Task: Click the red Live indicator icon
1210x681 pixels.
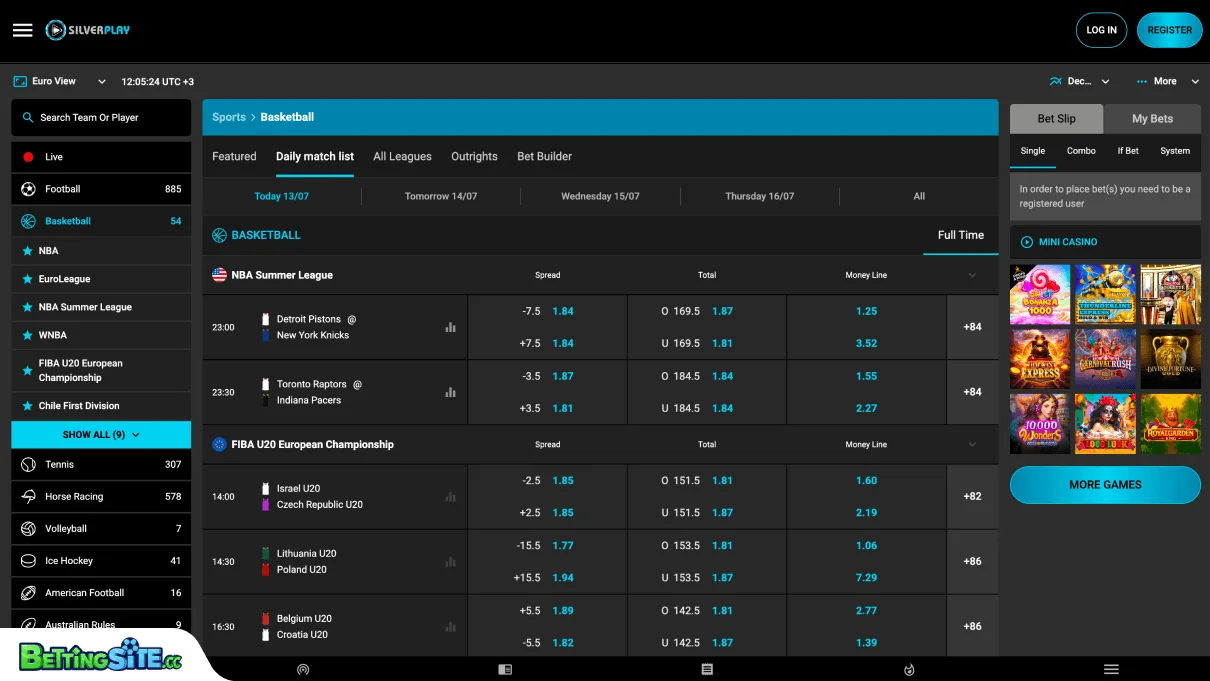Action: point(28,157)
